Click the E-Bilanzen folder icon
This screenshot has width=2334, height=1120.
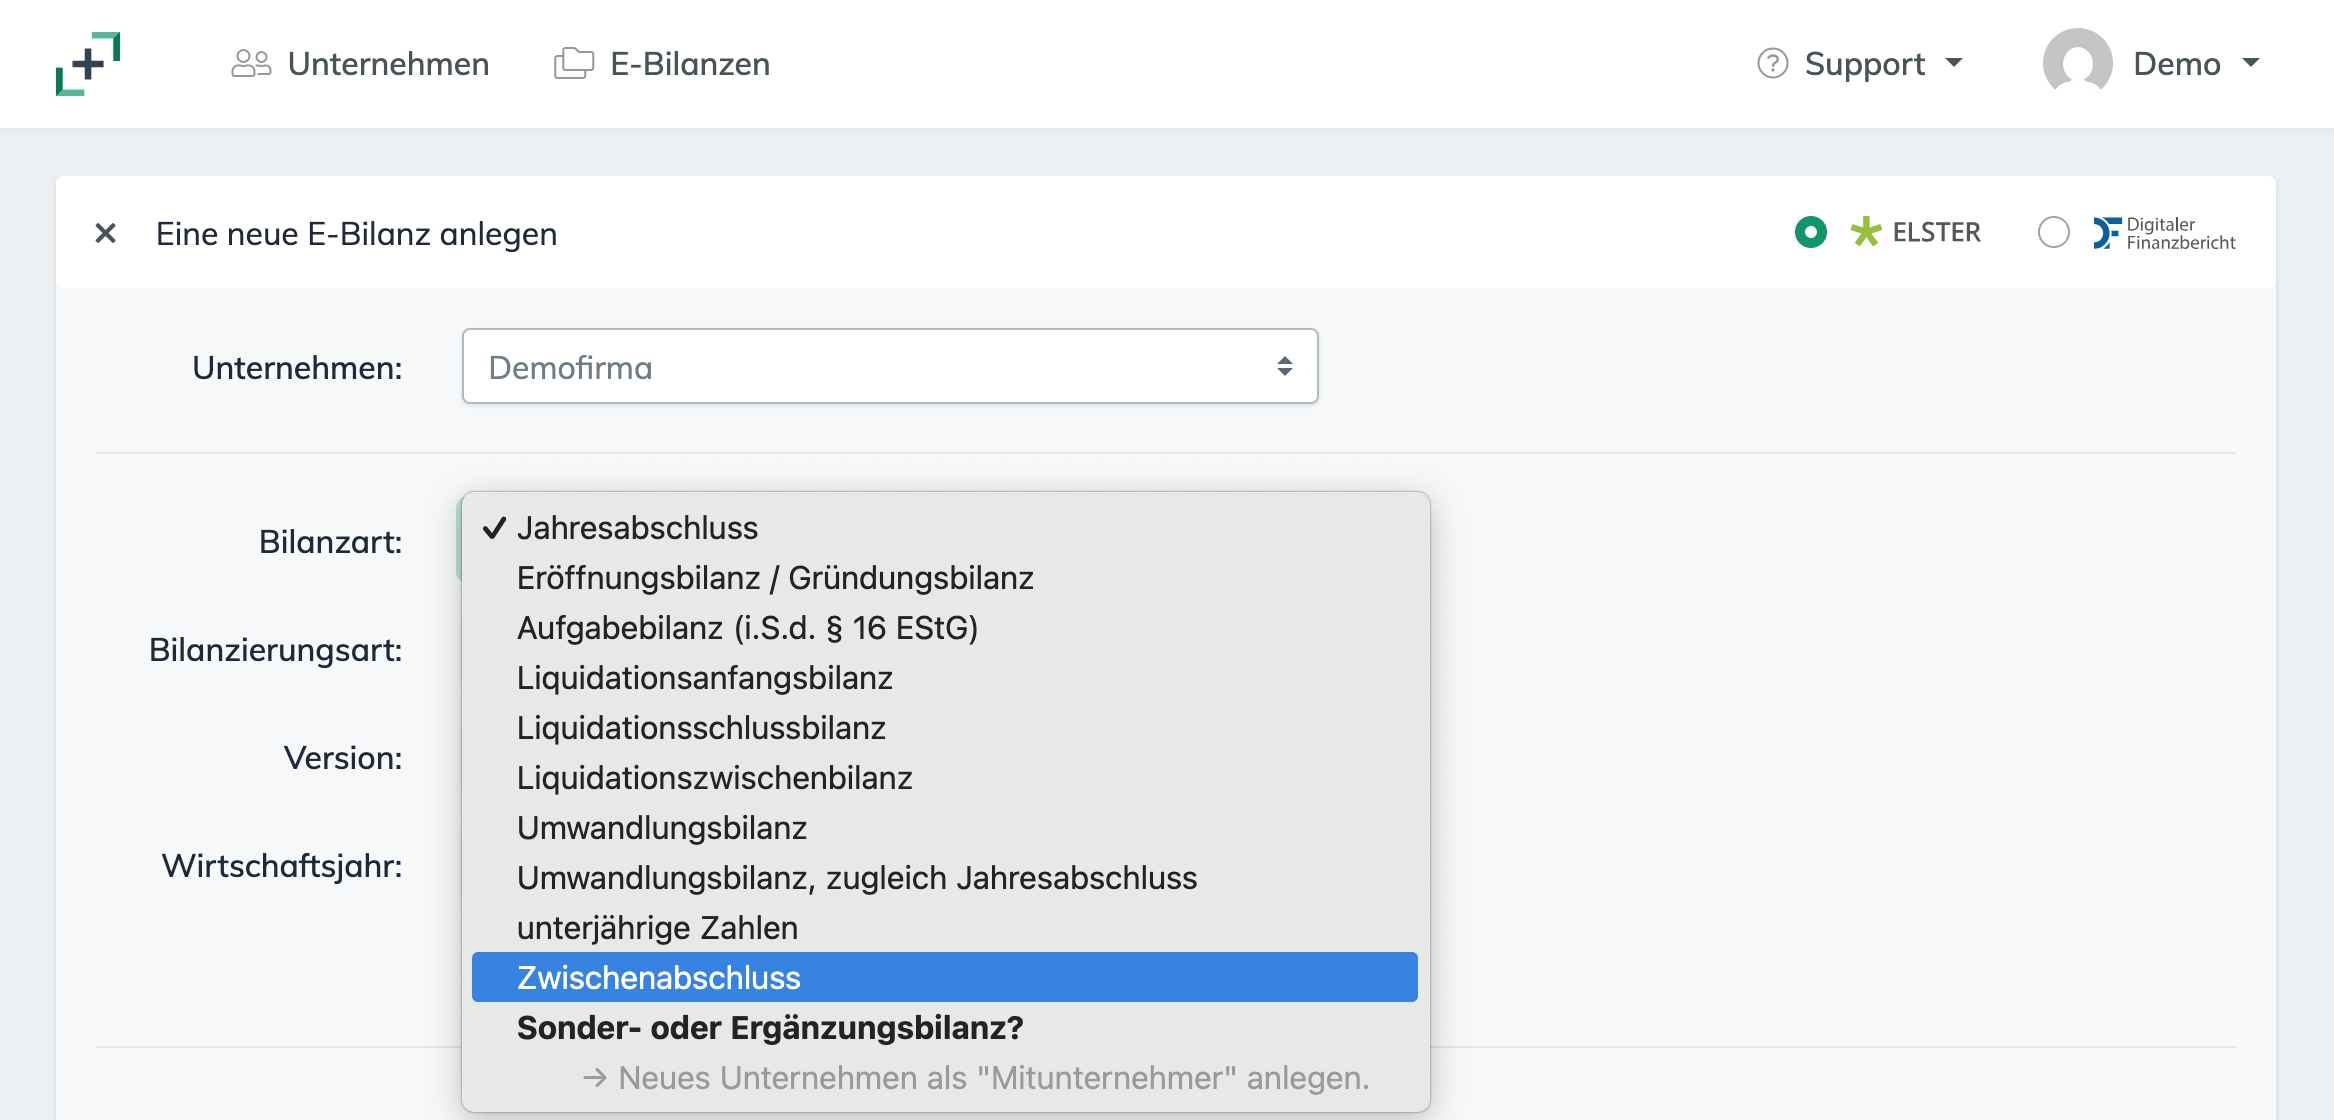574,64
